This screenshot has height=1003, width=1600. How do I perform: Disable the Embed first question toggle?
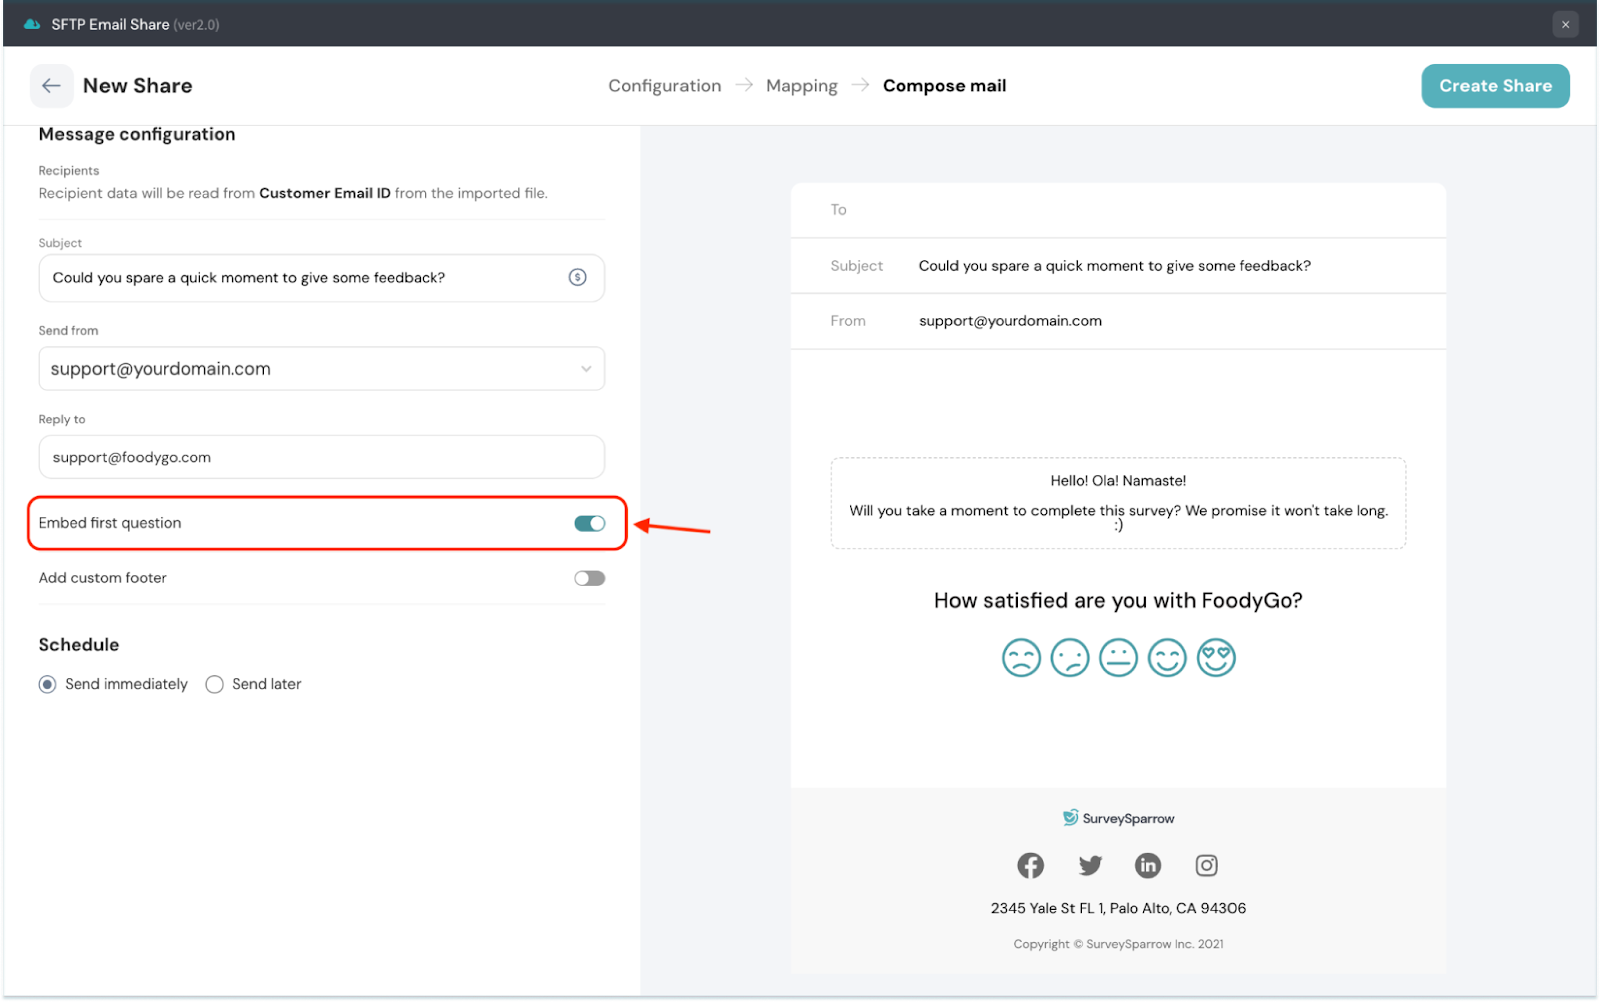tap(589, 523)
